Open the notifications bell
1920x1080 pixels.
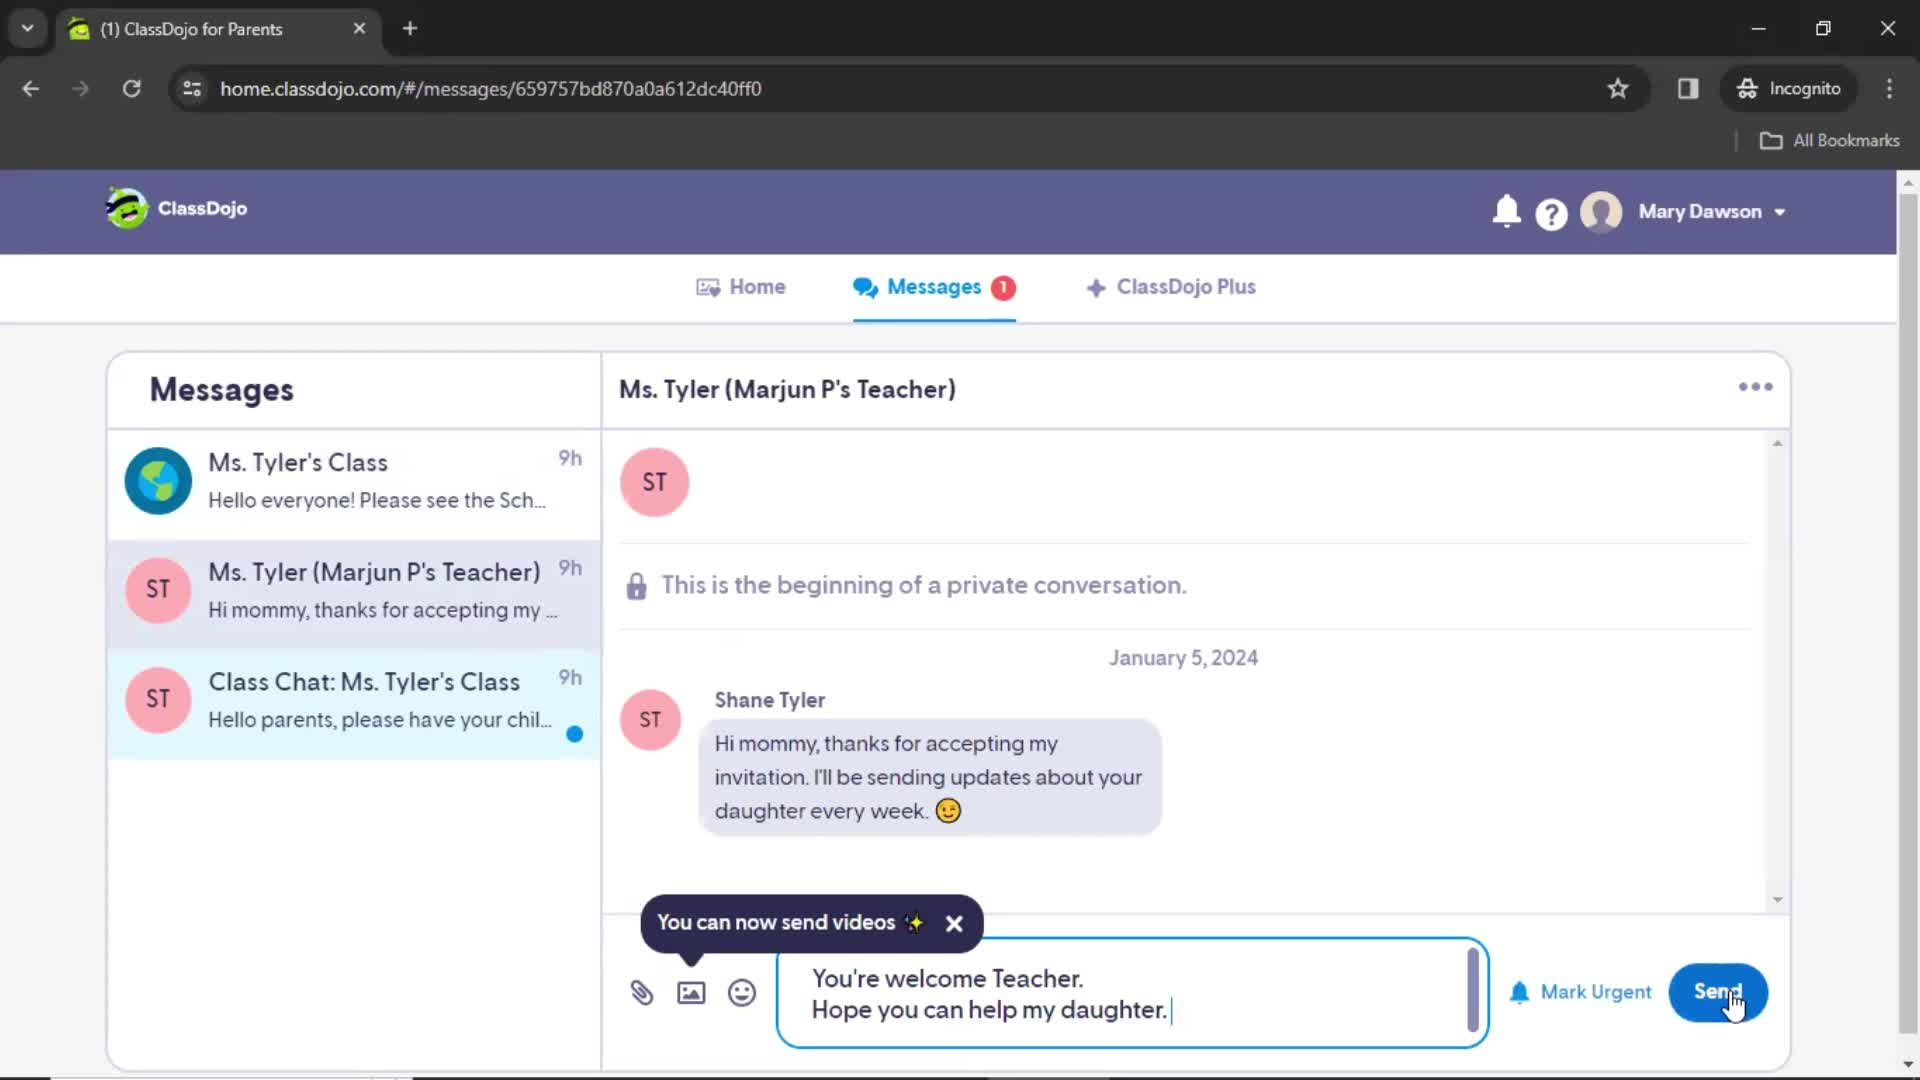(x=1506, y=212)
